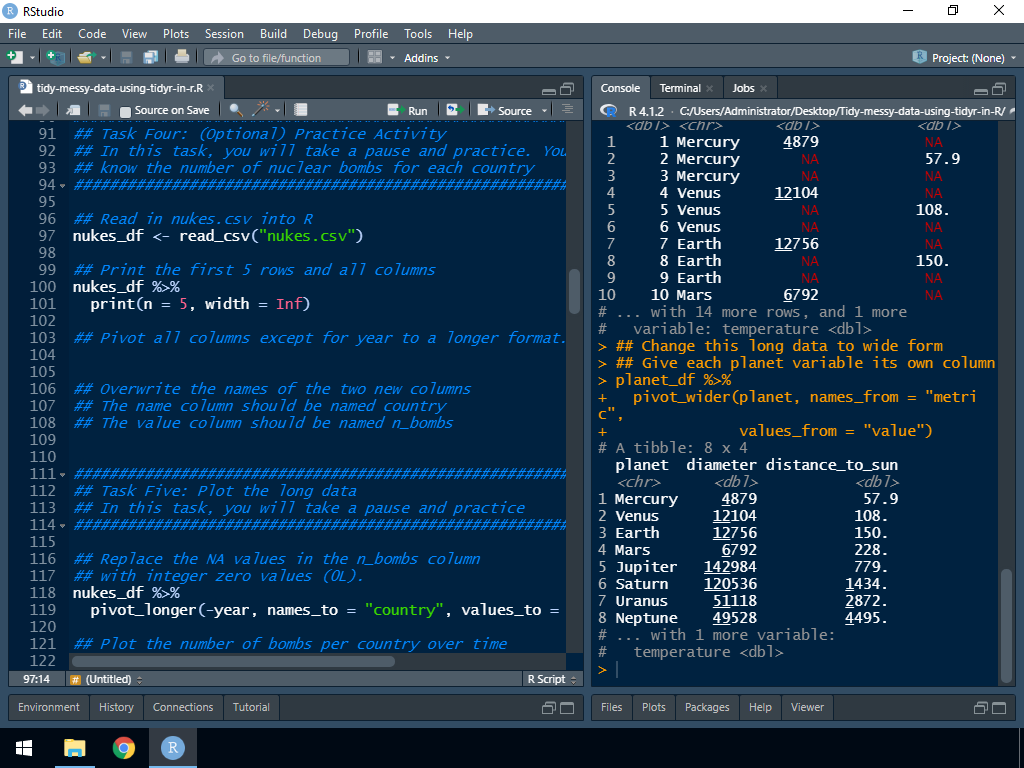The image size is (1024, 768).
Task: Open the Project: (None) dropdown
Action: click(x=966, y=58)
